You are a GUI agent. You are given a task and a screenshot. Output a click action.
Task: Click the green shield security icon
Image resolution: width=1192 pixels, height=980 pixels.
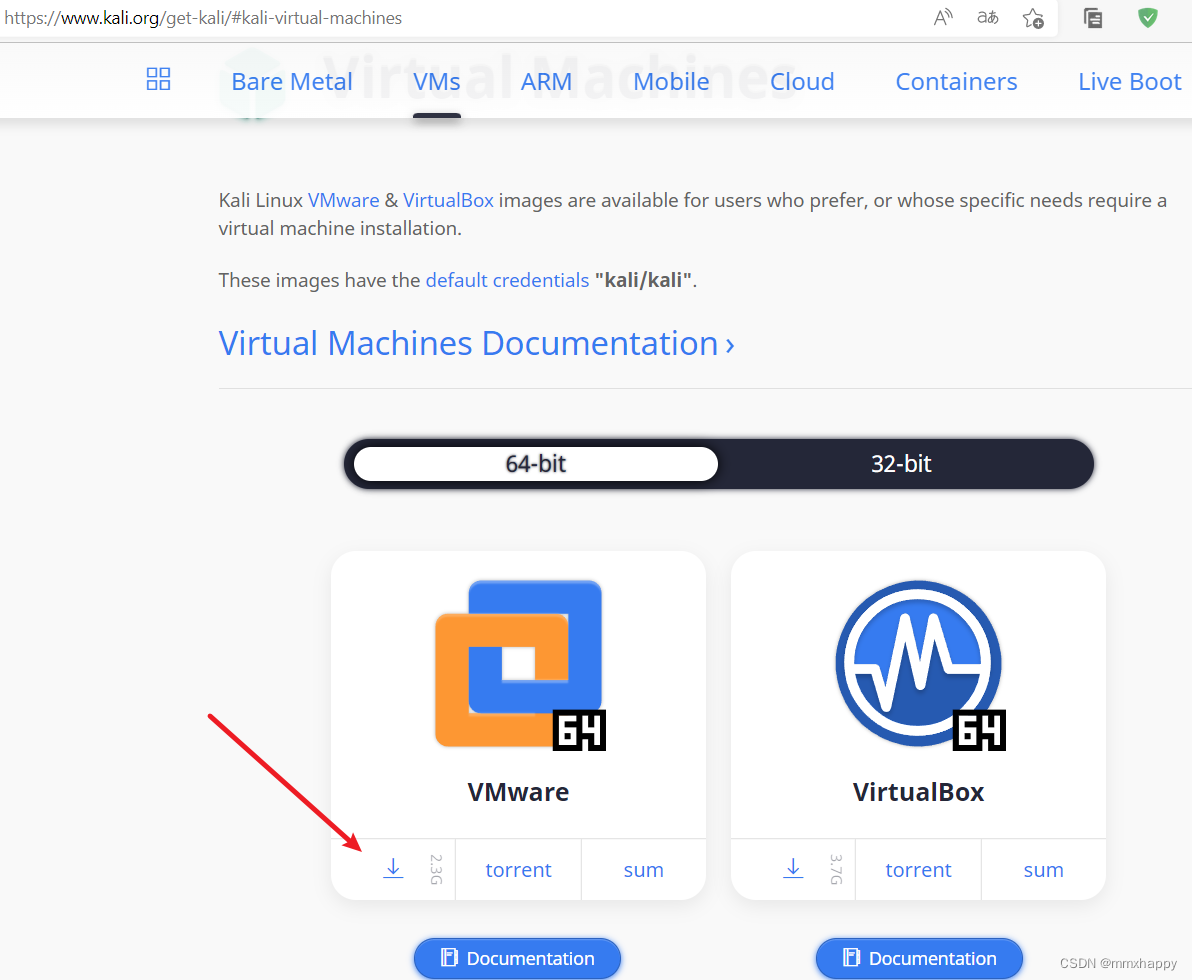pos(1148,17)
